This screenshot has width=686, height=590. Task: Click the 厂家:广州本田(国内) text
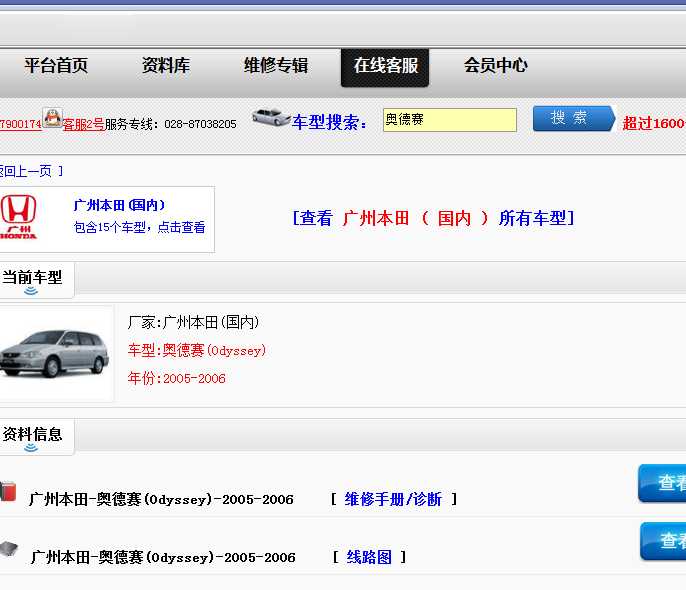(x=193, y=322)
